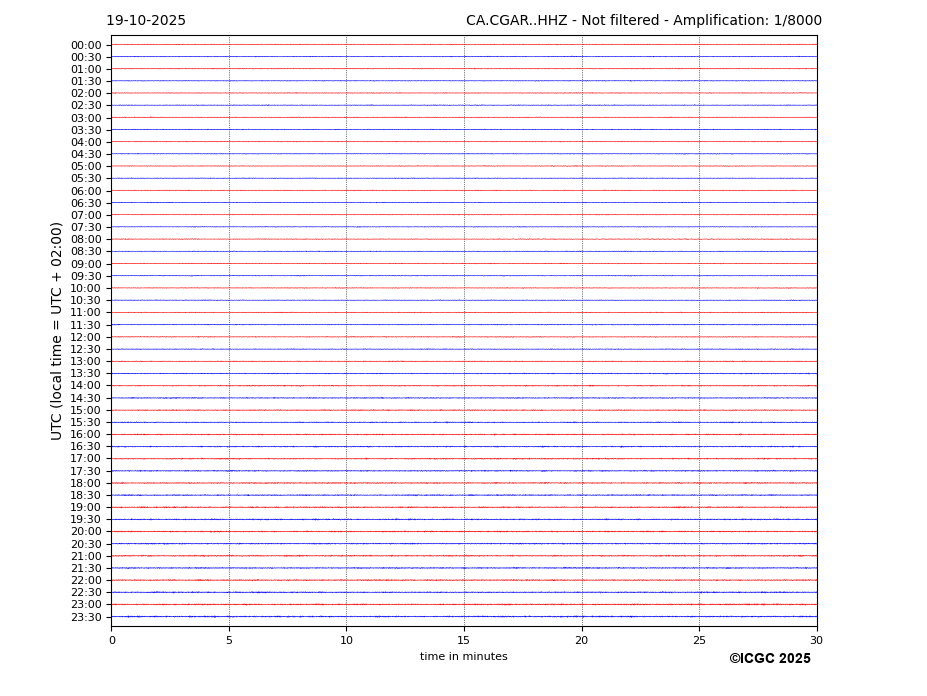The image size is (927, 696).
Task: Click the "time in minutes" axis label
Action: [x=463, y=657]
